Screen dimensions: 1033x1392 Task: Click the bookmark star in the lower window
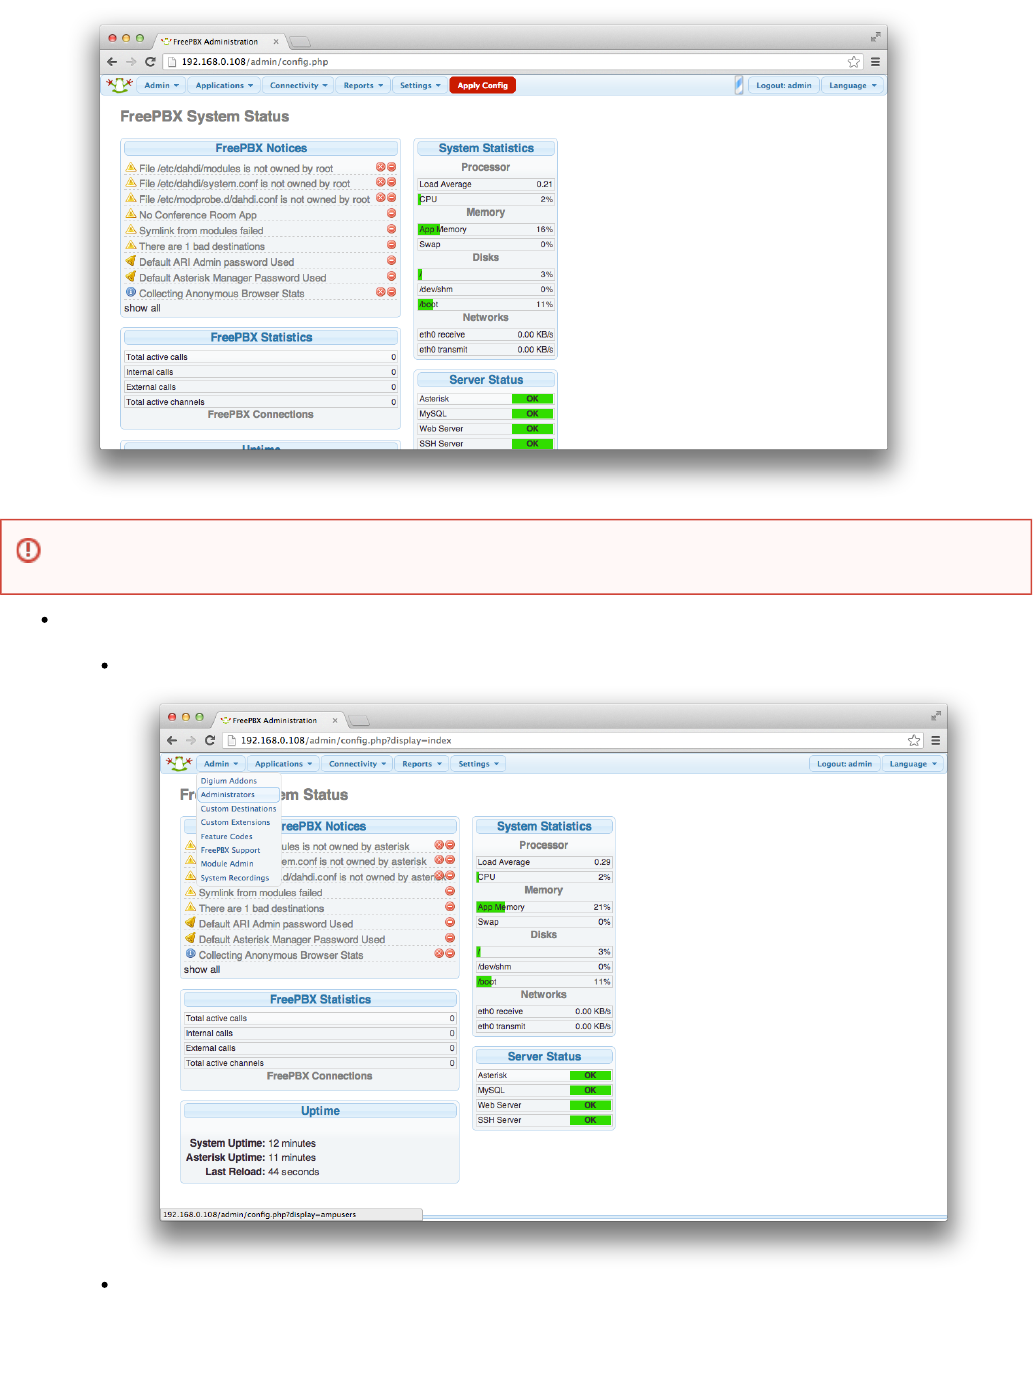pos(913,741)
